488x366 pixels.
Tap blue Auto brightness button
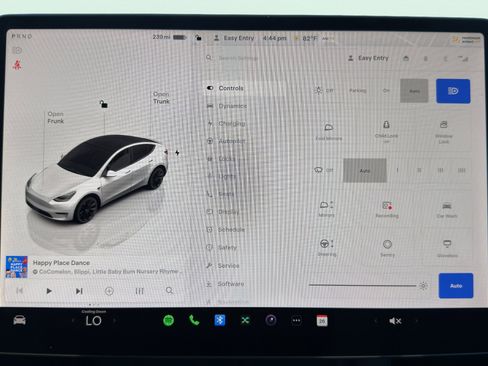point(456,286)
